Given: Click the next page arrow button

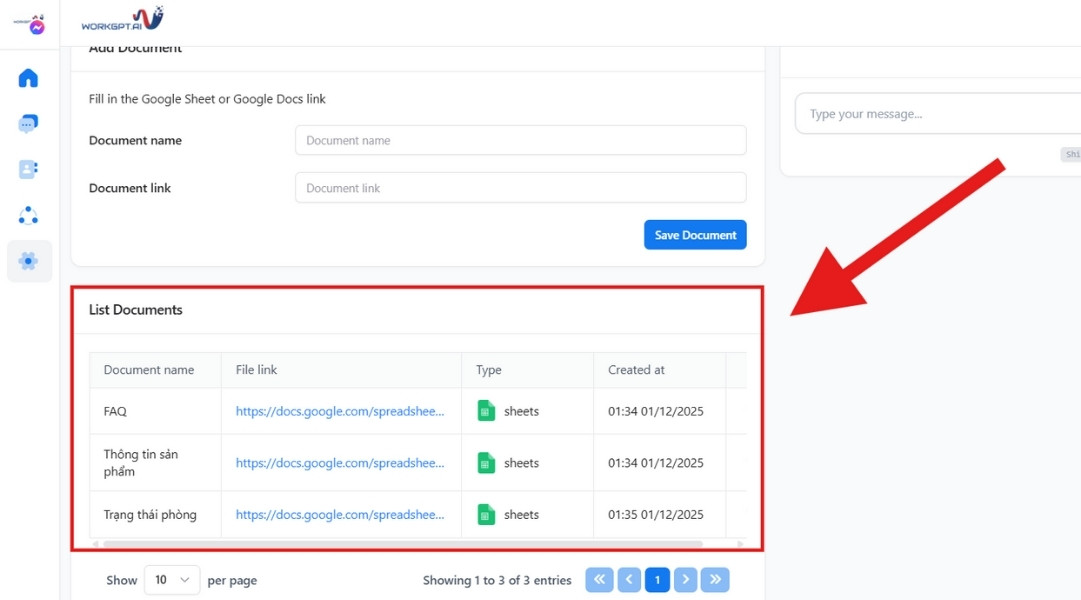Looking at the screenshot, I should tap(686, 580).
